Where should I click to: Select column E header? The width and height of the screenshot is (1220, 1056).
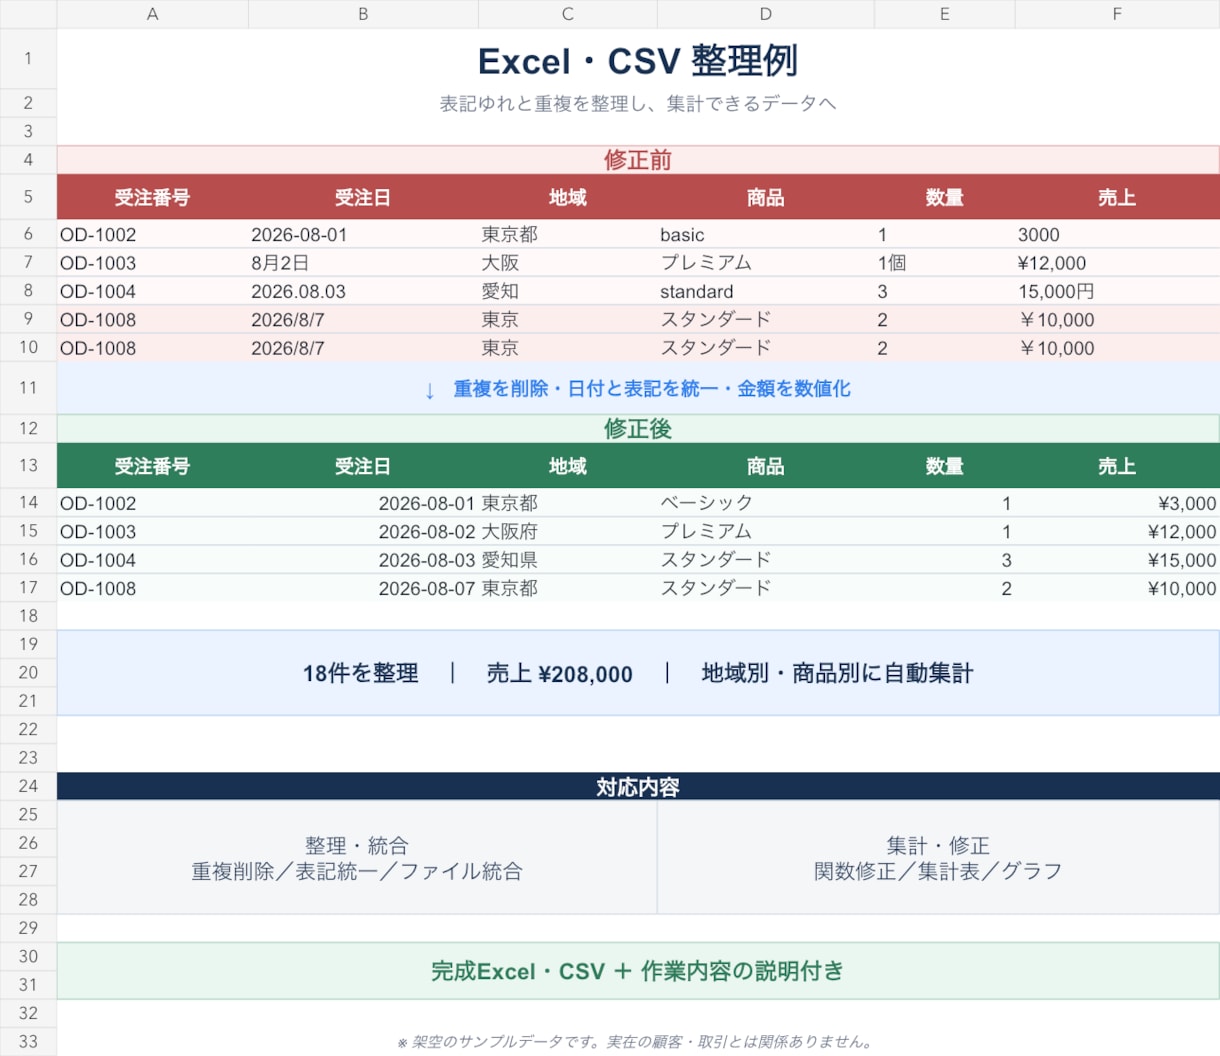pyautogui.click(x=945, y=14)
